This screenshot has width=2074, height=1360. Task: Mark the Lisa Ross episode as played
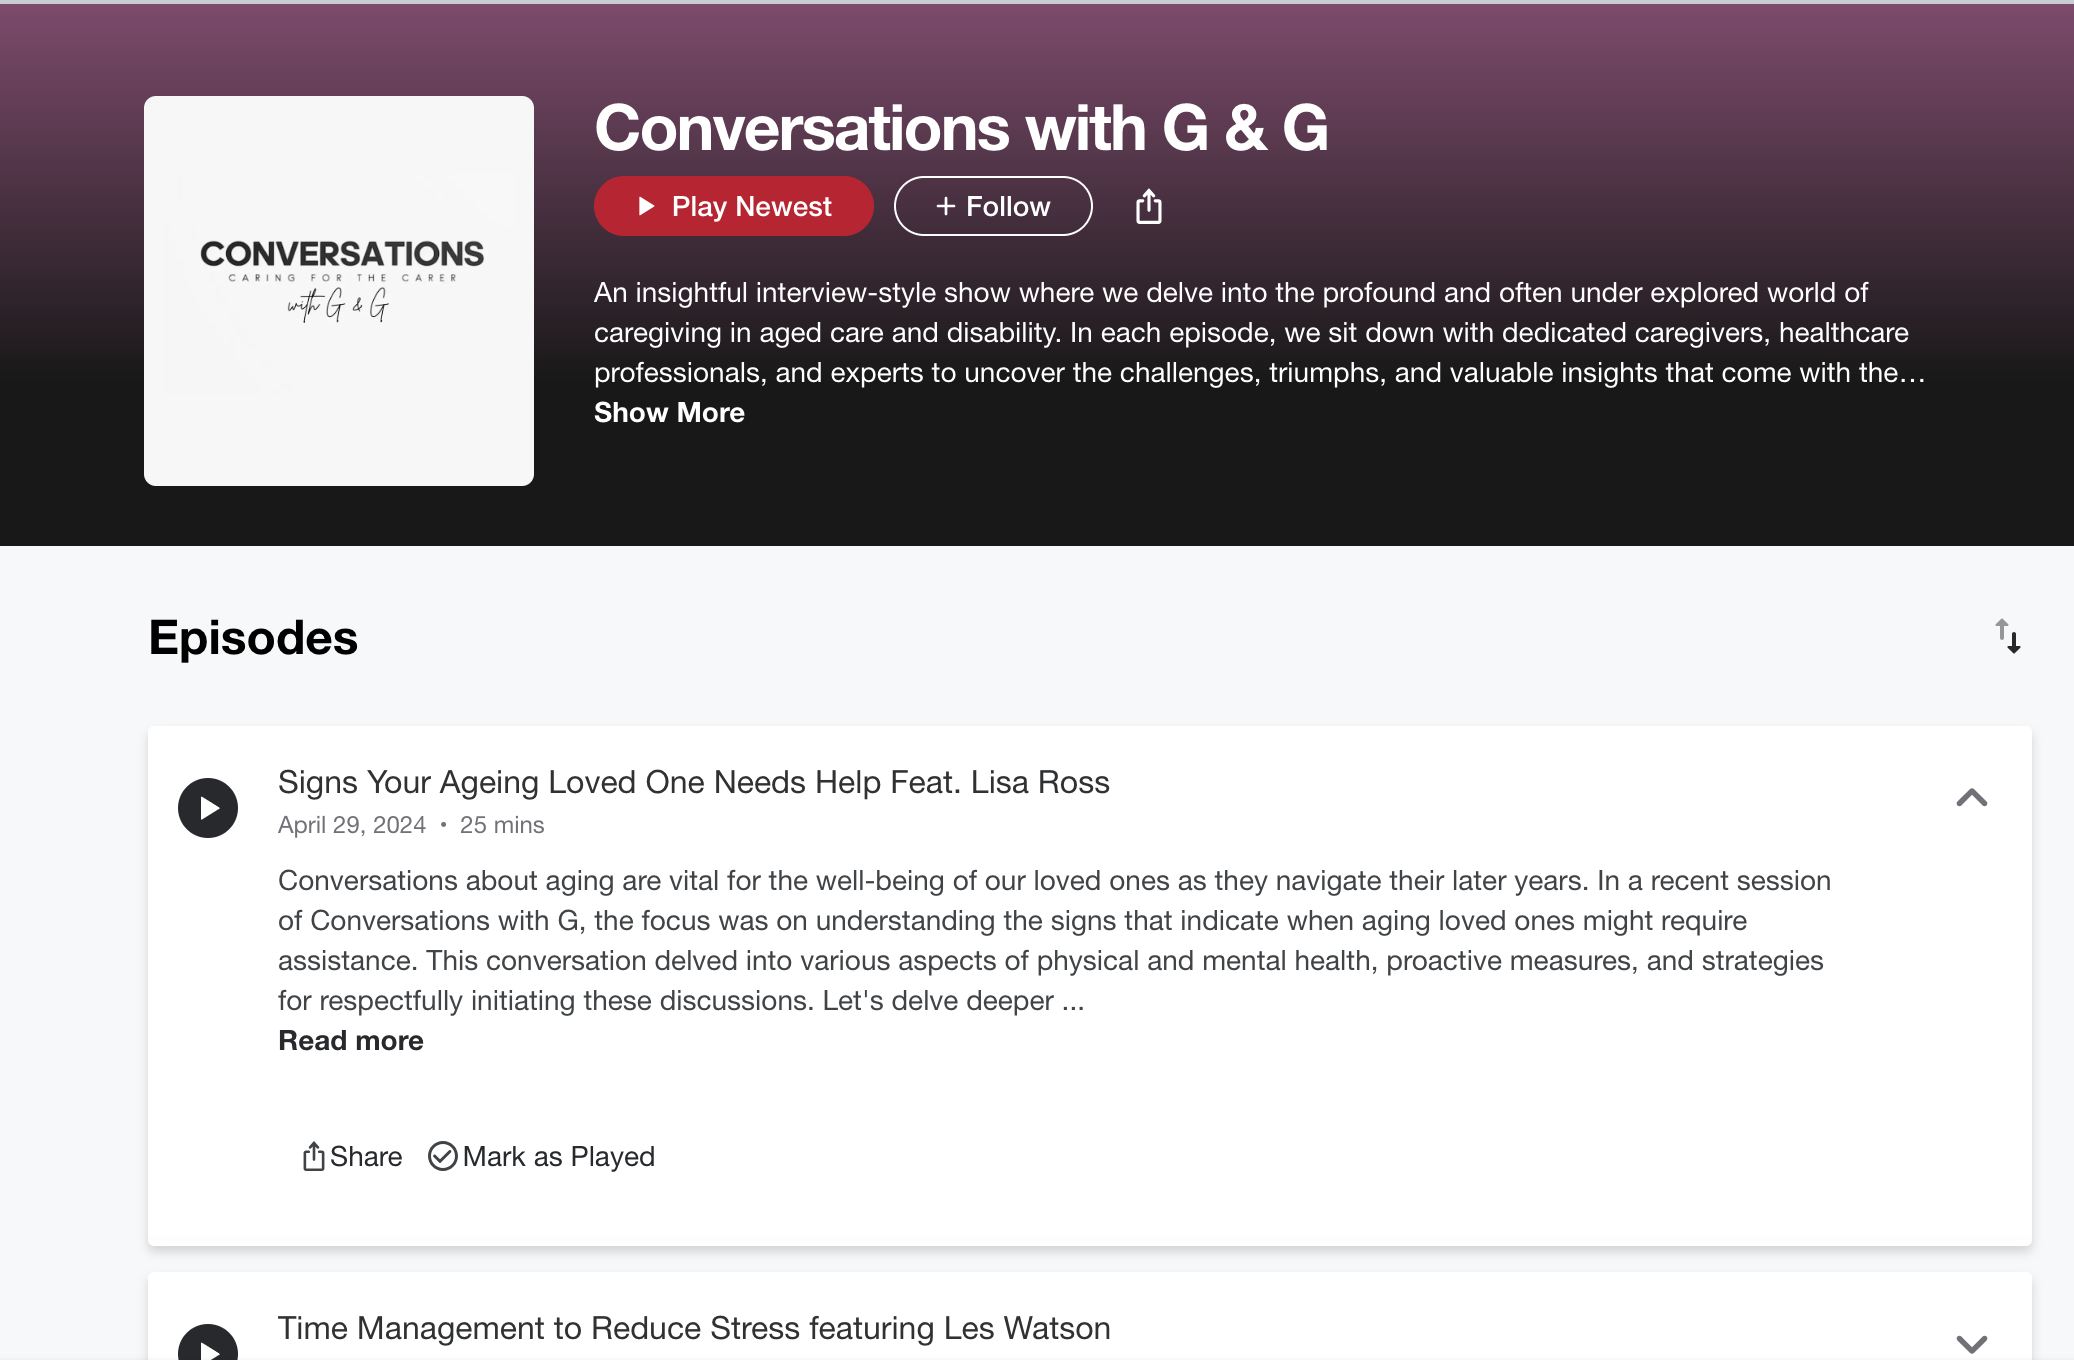[542, 1156]
